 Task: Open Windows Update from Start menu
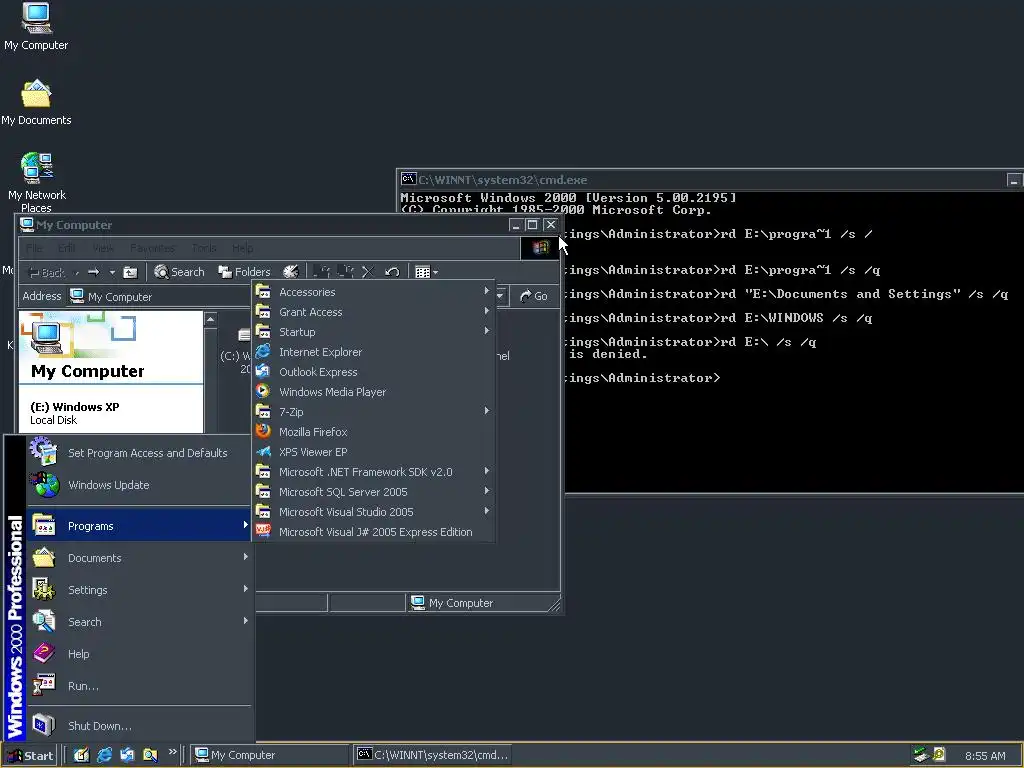tap(139, 485)
